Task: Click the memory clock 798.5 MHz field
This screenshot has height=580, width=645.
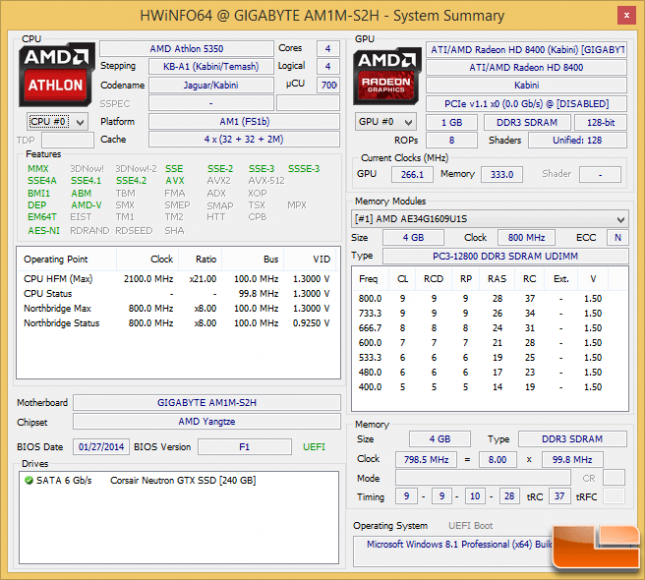Action: [426, 460]
